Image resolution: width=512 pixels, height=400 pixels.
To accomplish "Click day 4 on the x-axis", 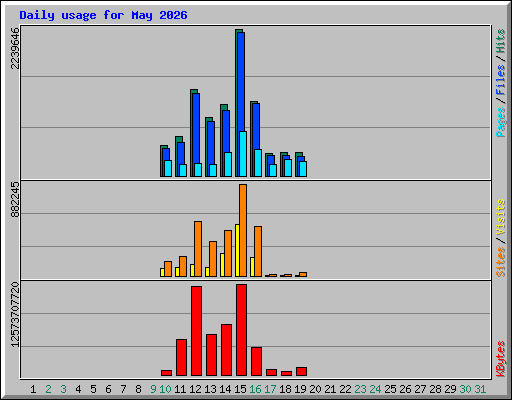I will click(x=78, y=389).
